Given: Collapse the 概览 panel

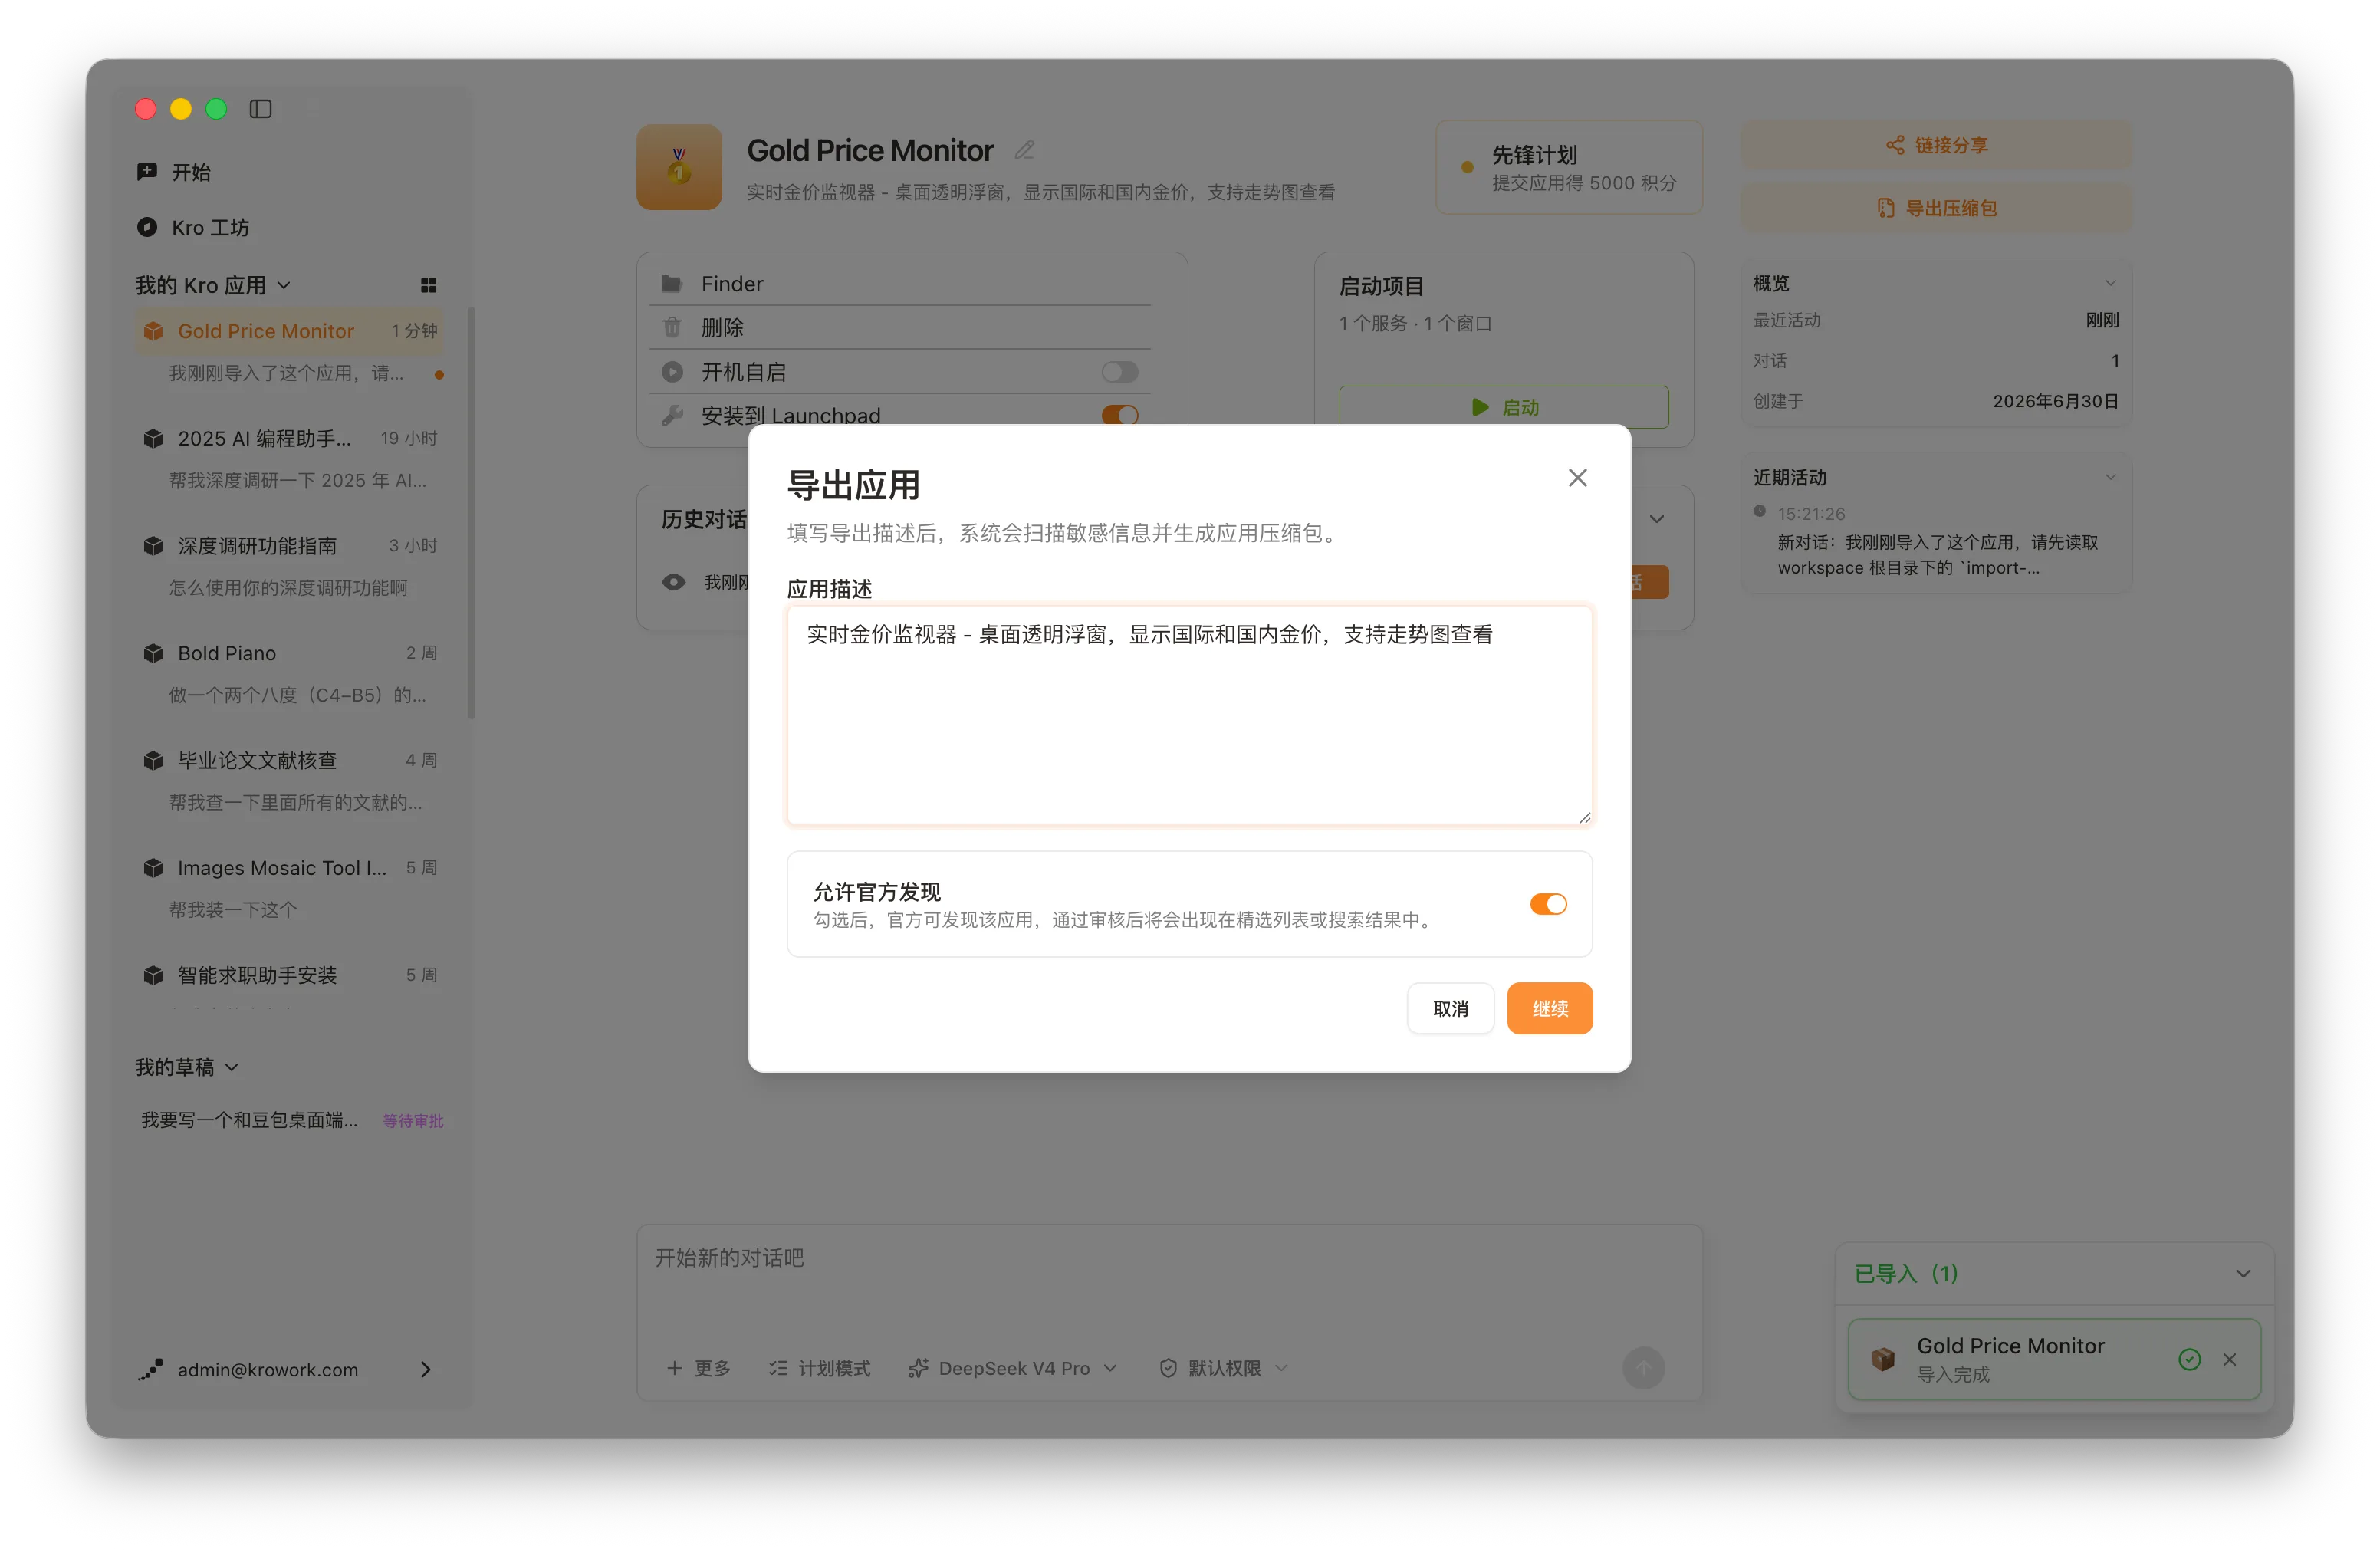Looking at the screenshot, I should coord(2109,283).
